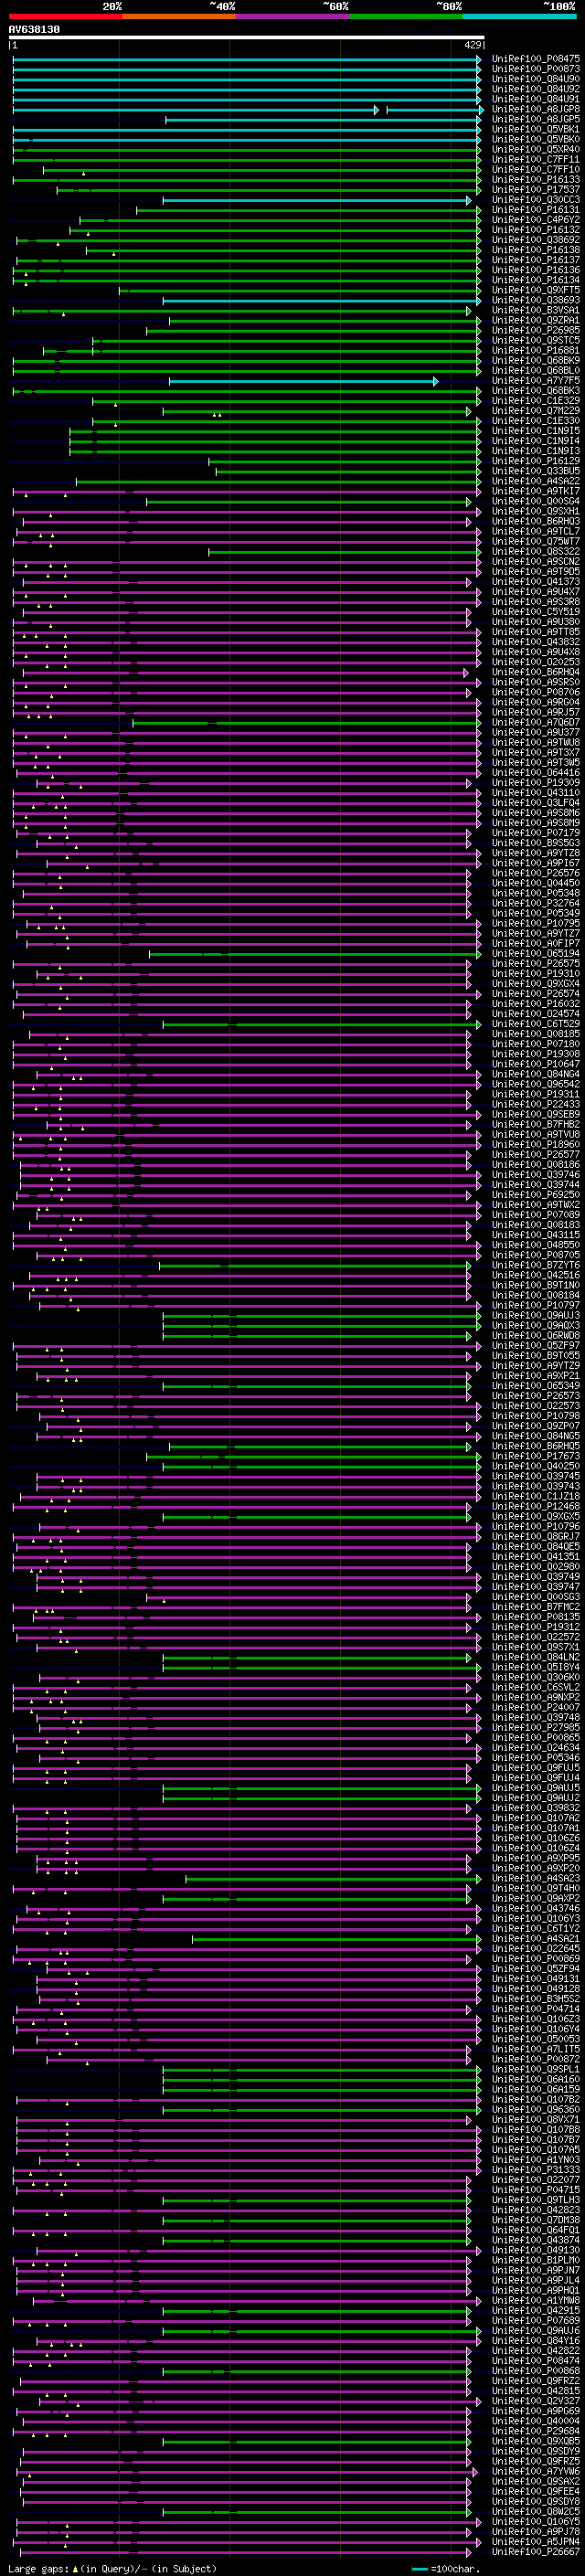This screenshot has height=2576, width=585.
Task: Click the UniRef100_Q9STC5 label
Action: (536, 340)
